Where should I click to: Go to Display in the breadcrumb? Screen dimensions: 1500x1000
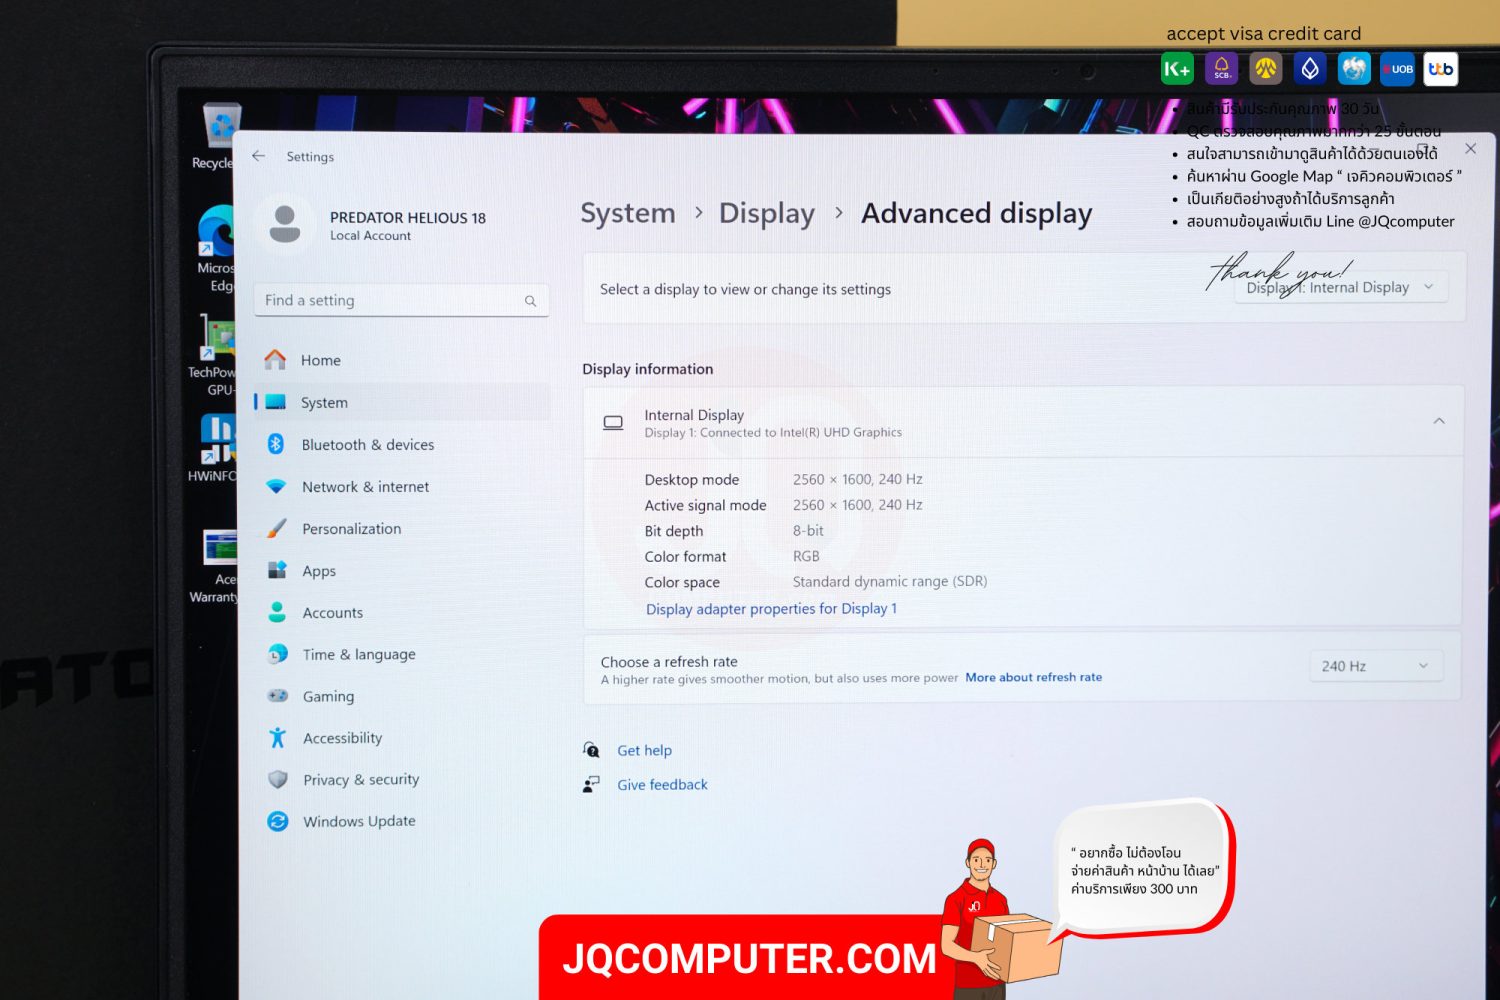[767, 213]
